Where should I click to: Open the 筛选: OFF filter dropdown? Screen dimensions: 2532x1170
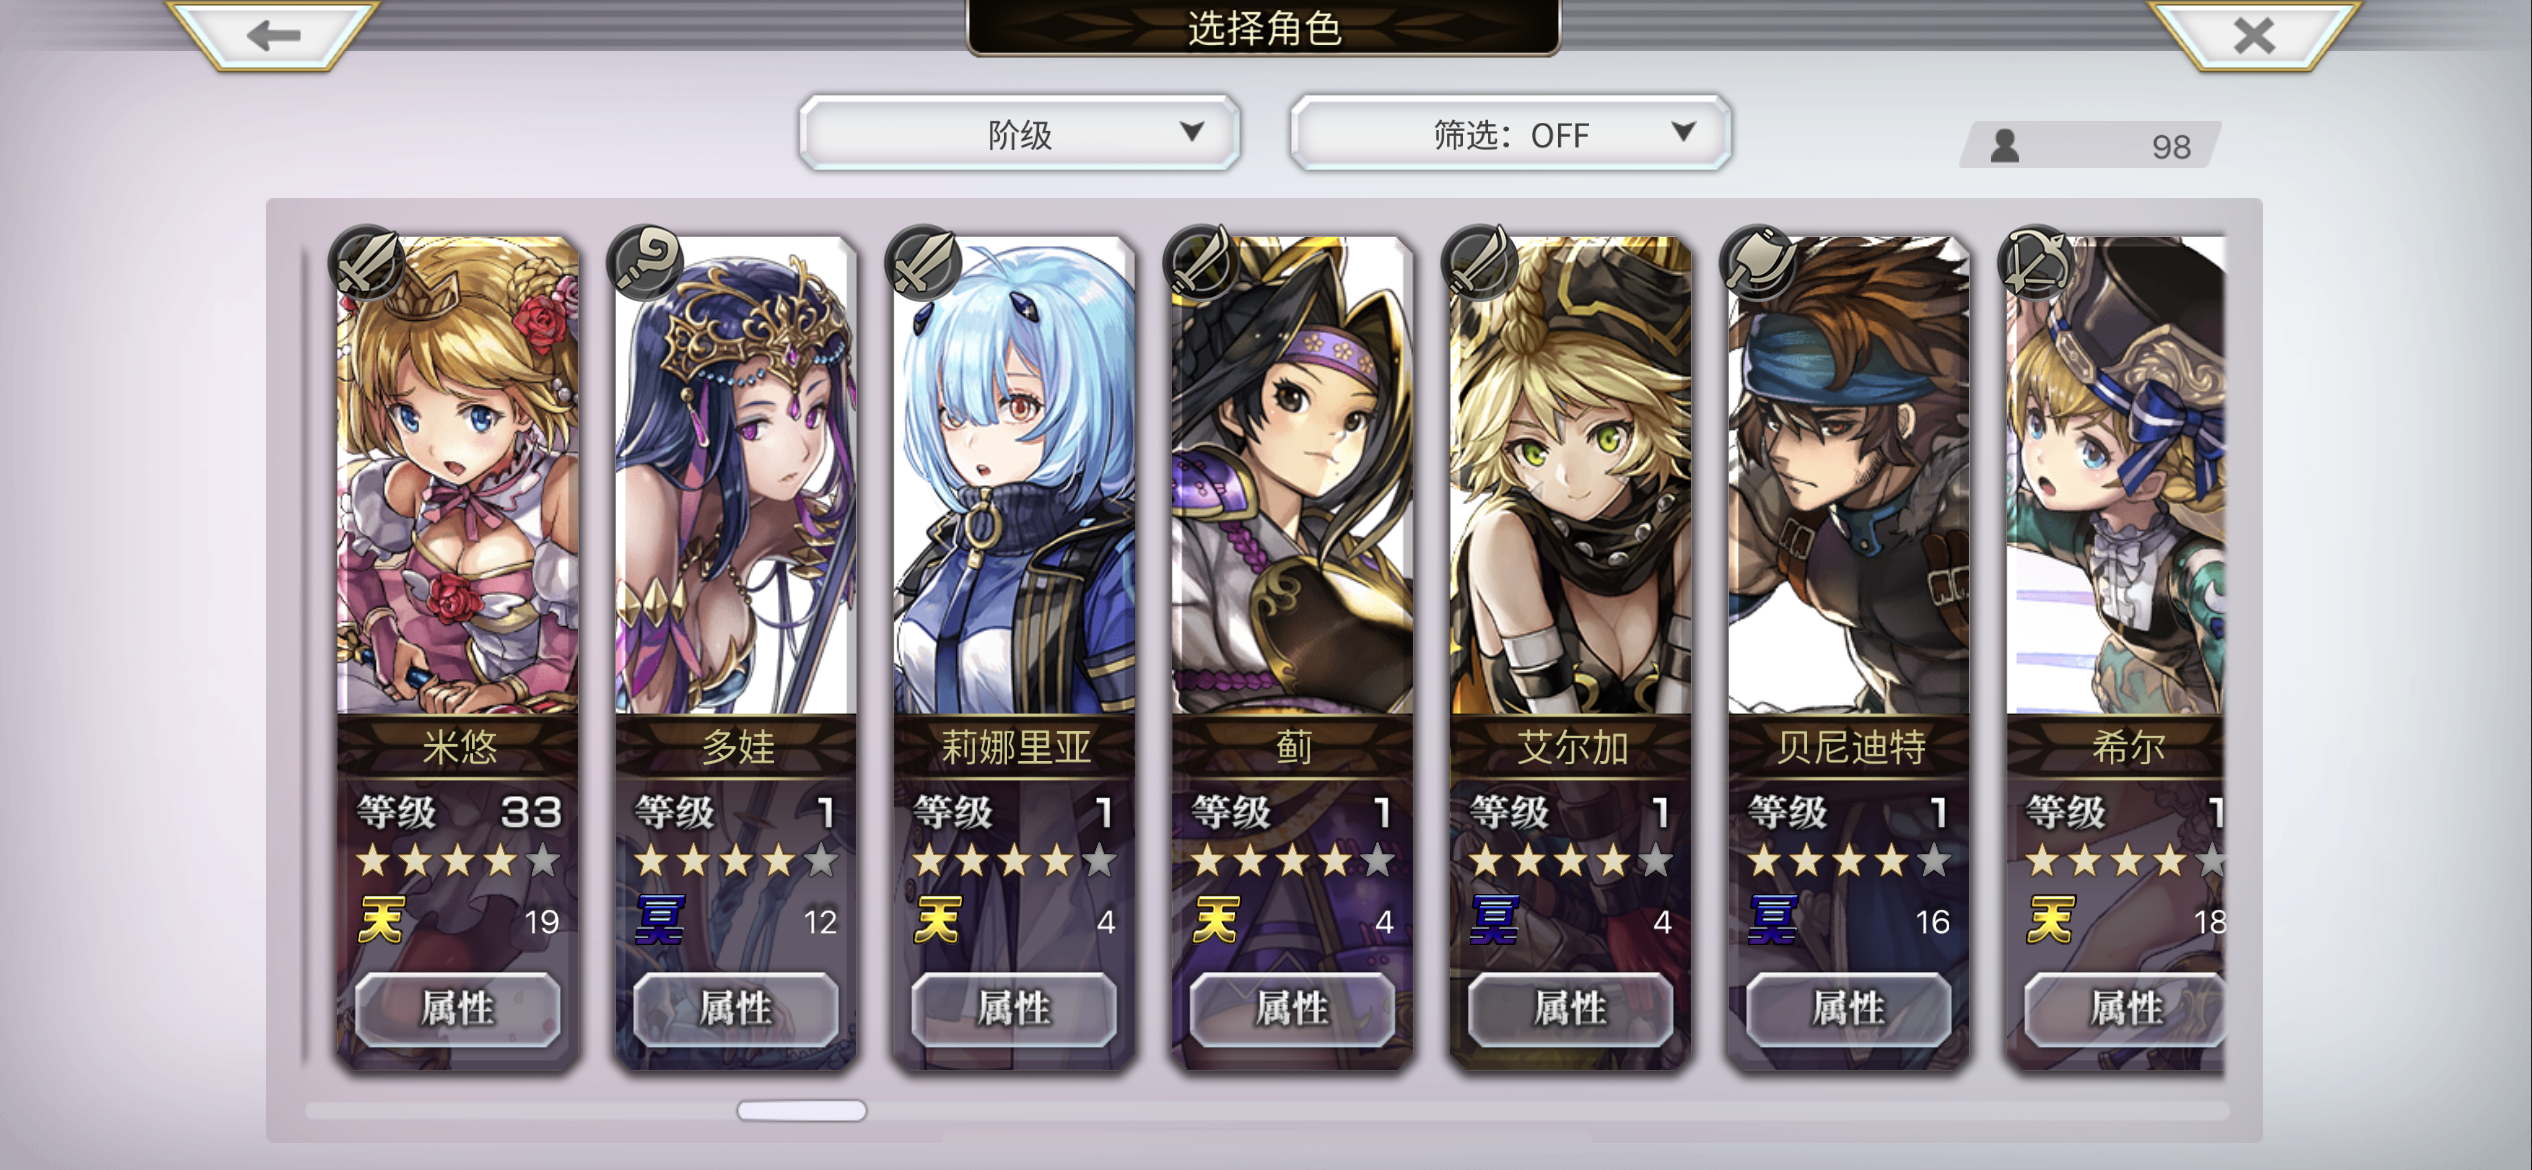tap(1510, 133)
